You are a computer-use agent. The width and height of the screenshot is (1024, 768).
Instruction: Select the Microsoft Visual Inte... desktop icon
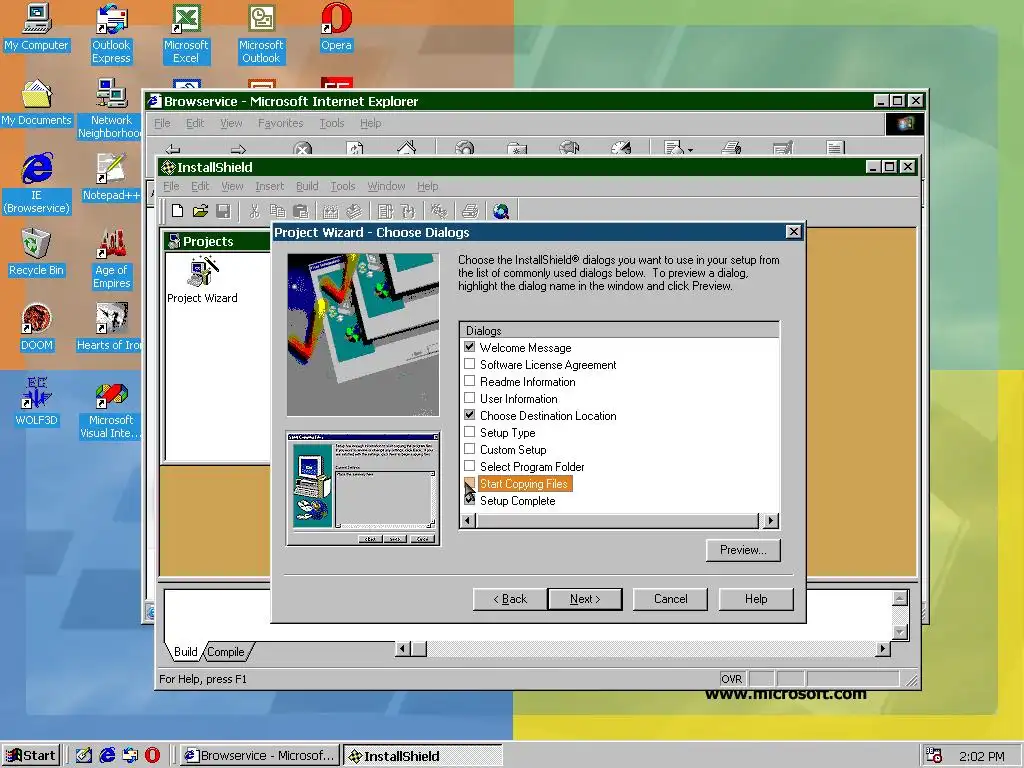coord(110,409)
